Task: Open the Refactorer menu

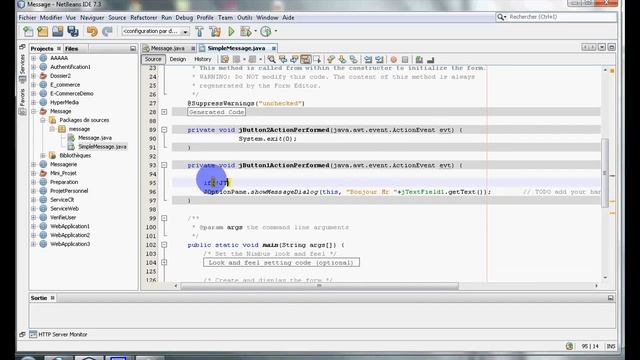Action: click(144, 18)
